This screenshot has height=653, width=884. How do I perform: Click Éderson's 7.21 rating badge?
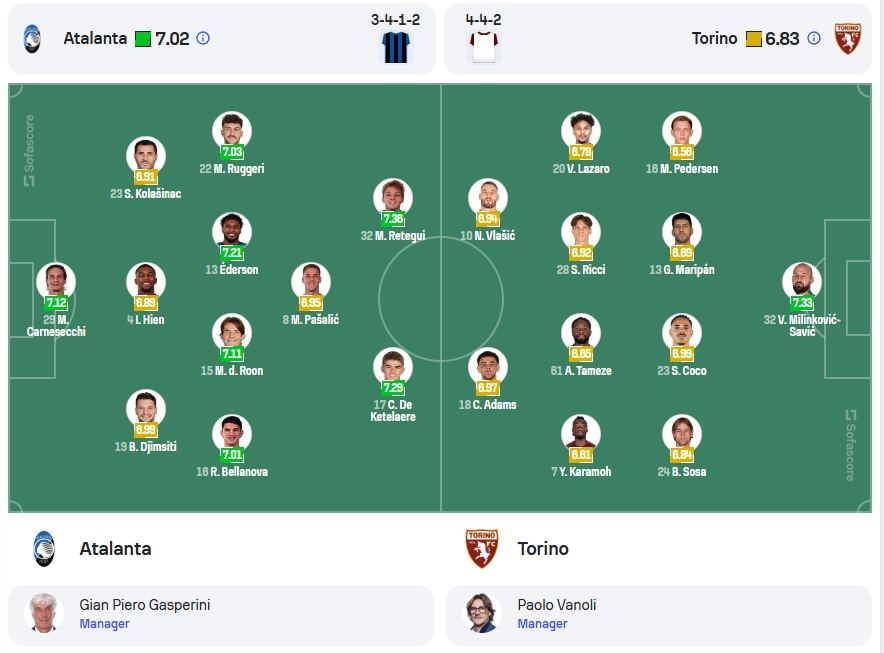pyautogui.click(x=232, y=253)
